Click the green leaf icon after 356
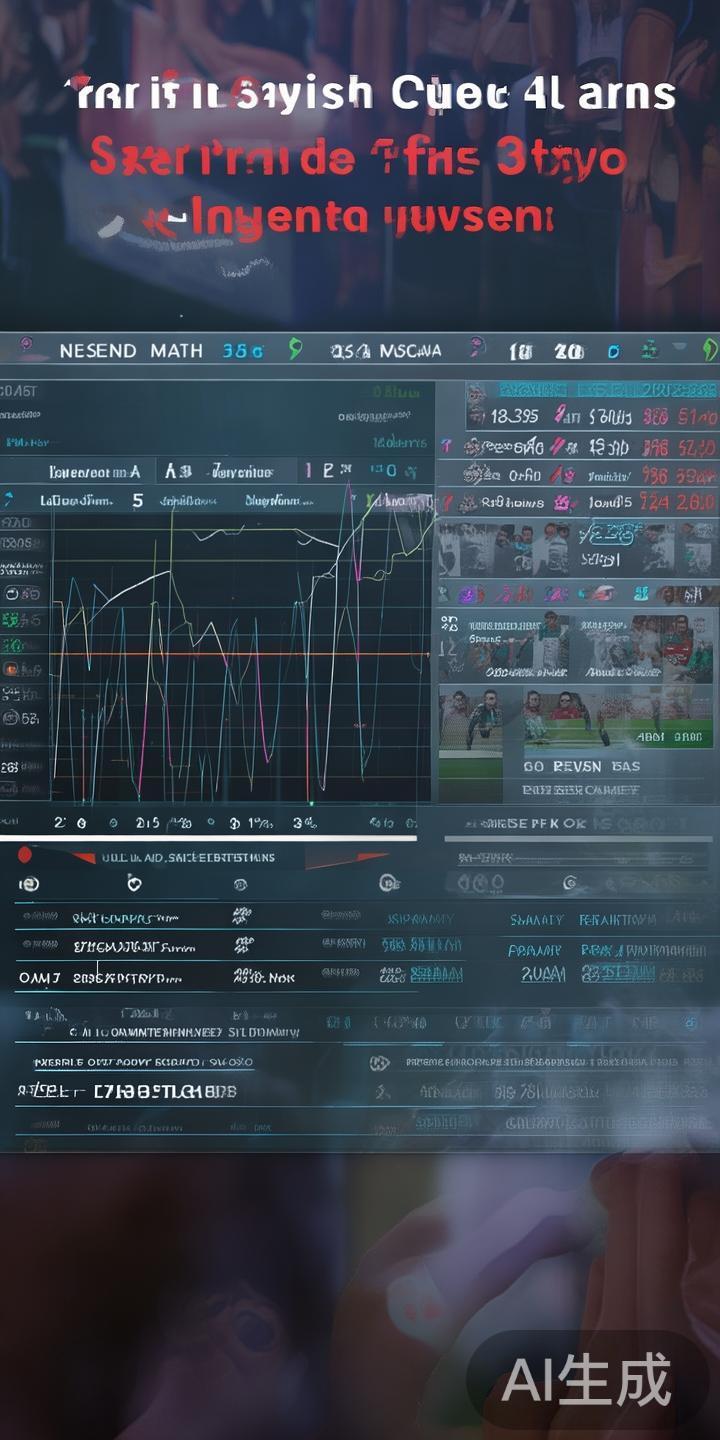 tap(295, 349)
